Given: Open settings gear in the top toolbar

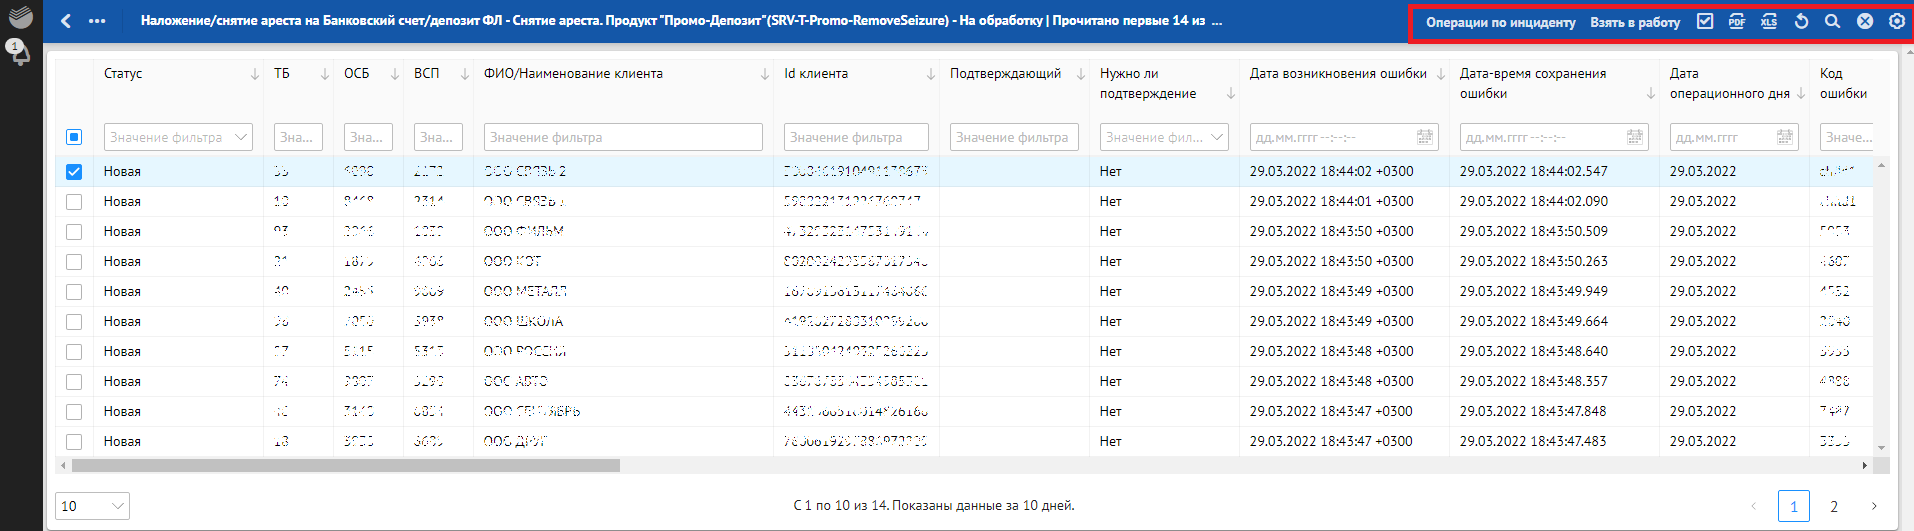Looking at the screenshot, I should [x=1896, y=21].
